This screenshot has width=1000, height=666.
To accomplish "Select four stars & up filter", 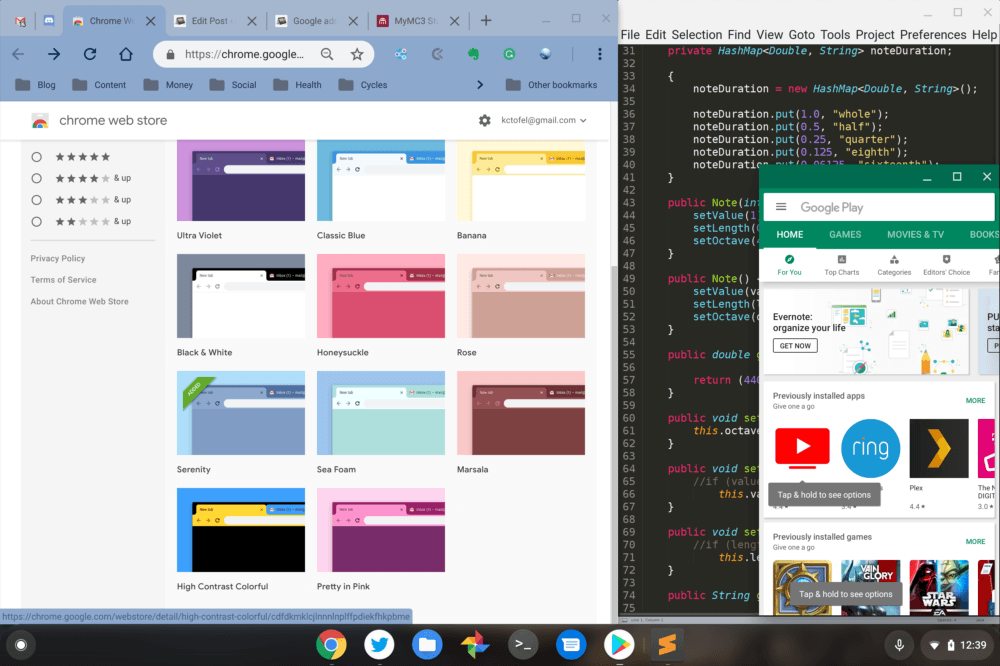I will pos(37,179).
